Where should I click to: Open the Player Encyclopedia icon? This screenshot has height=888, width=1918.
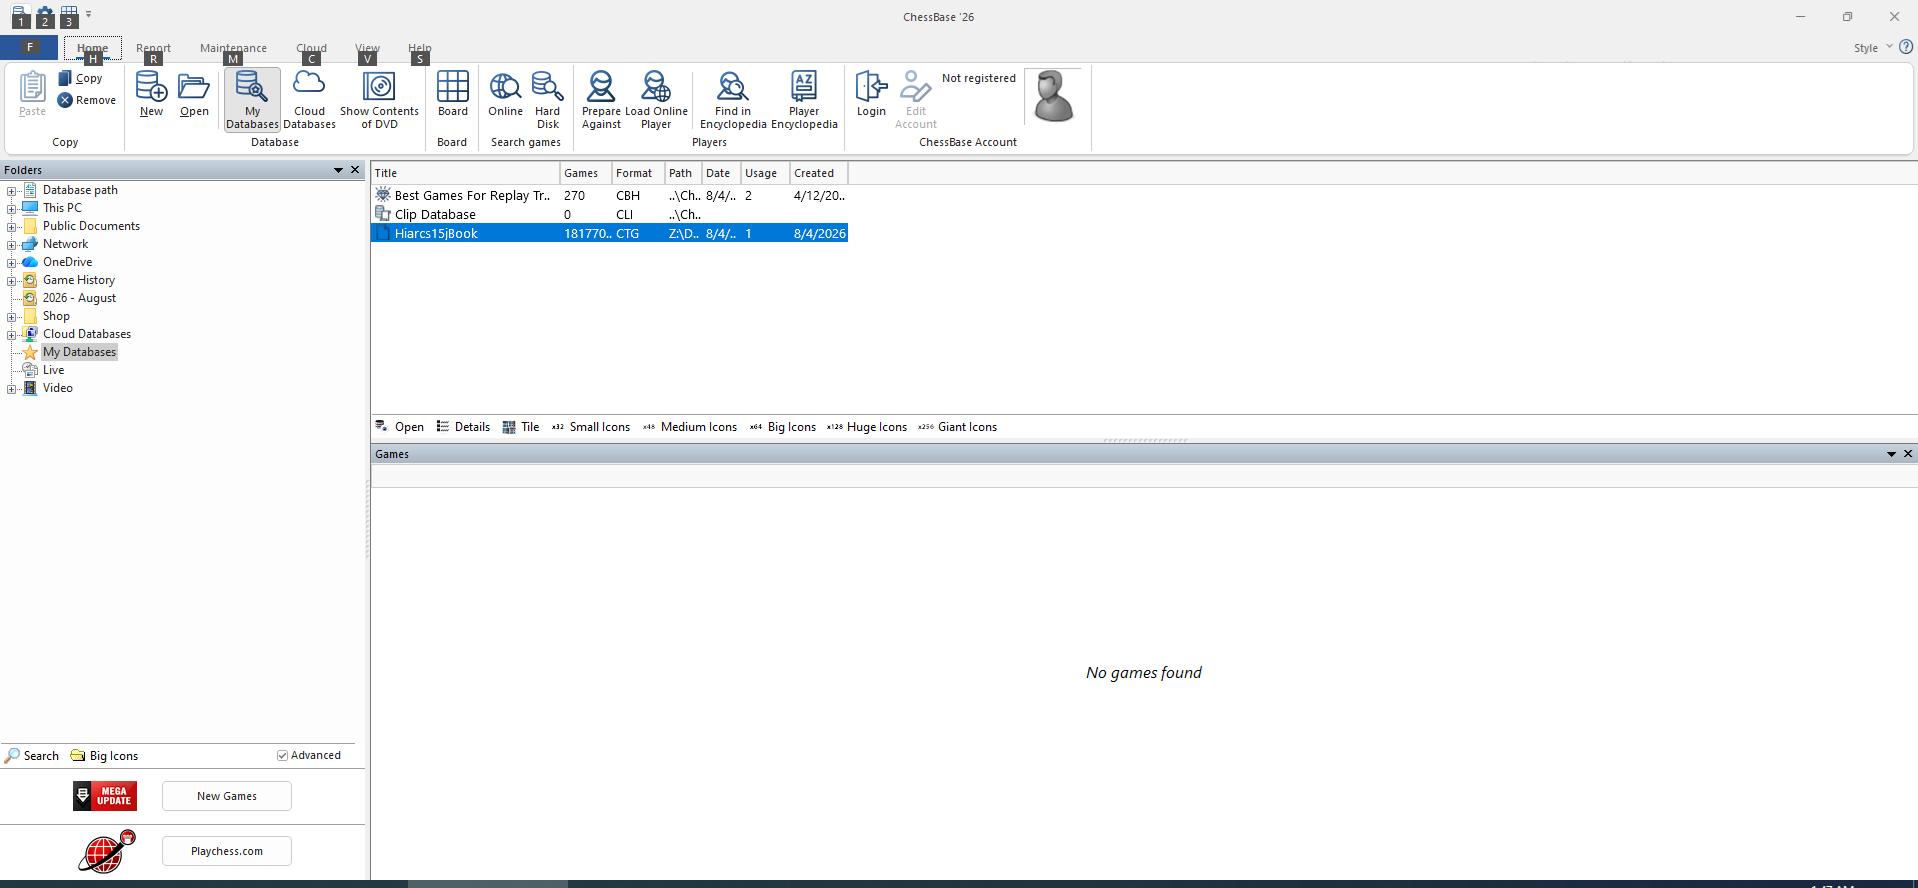tap(804, 99)
